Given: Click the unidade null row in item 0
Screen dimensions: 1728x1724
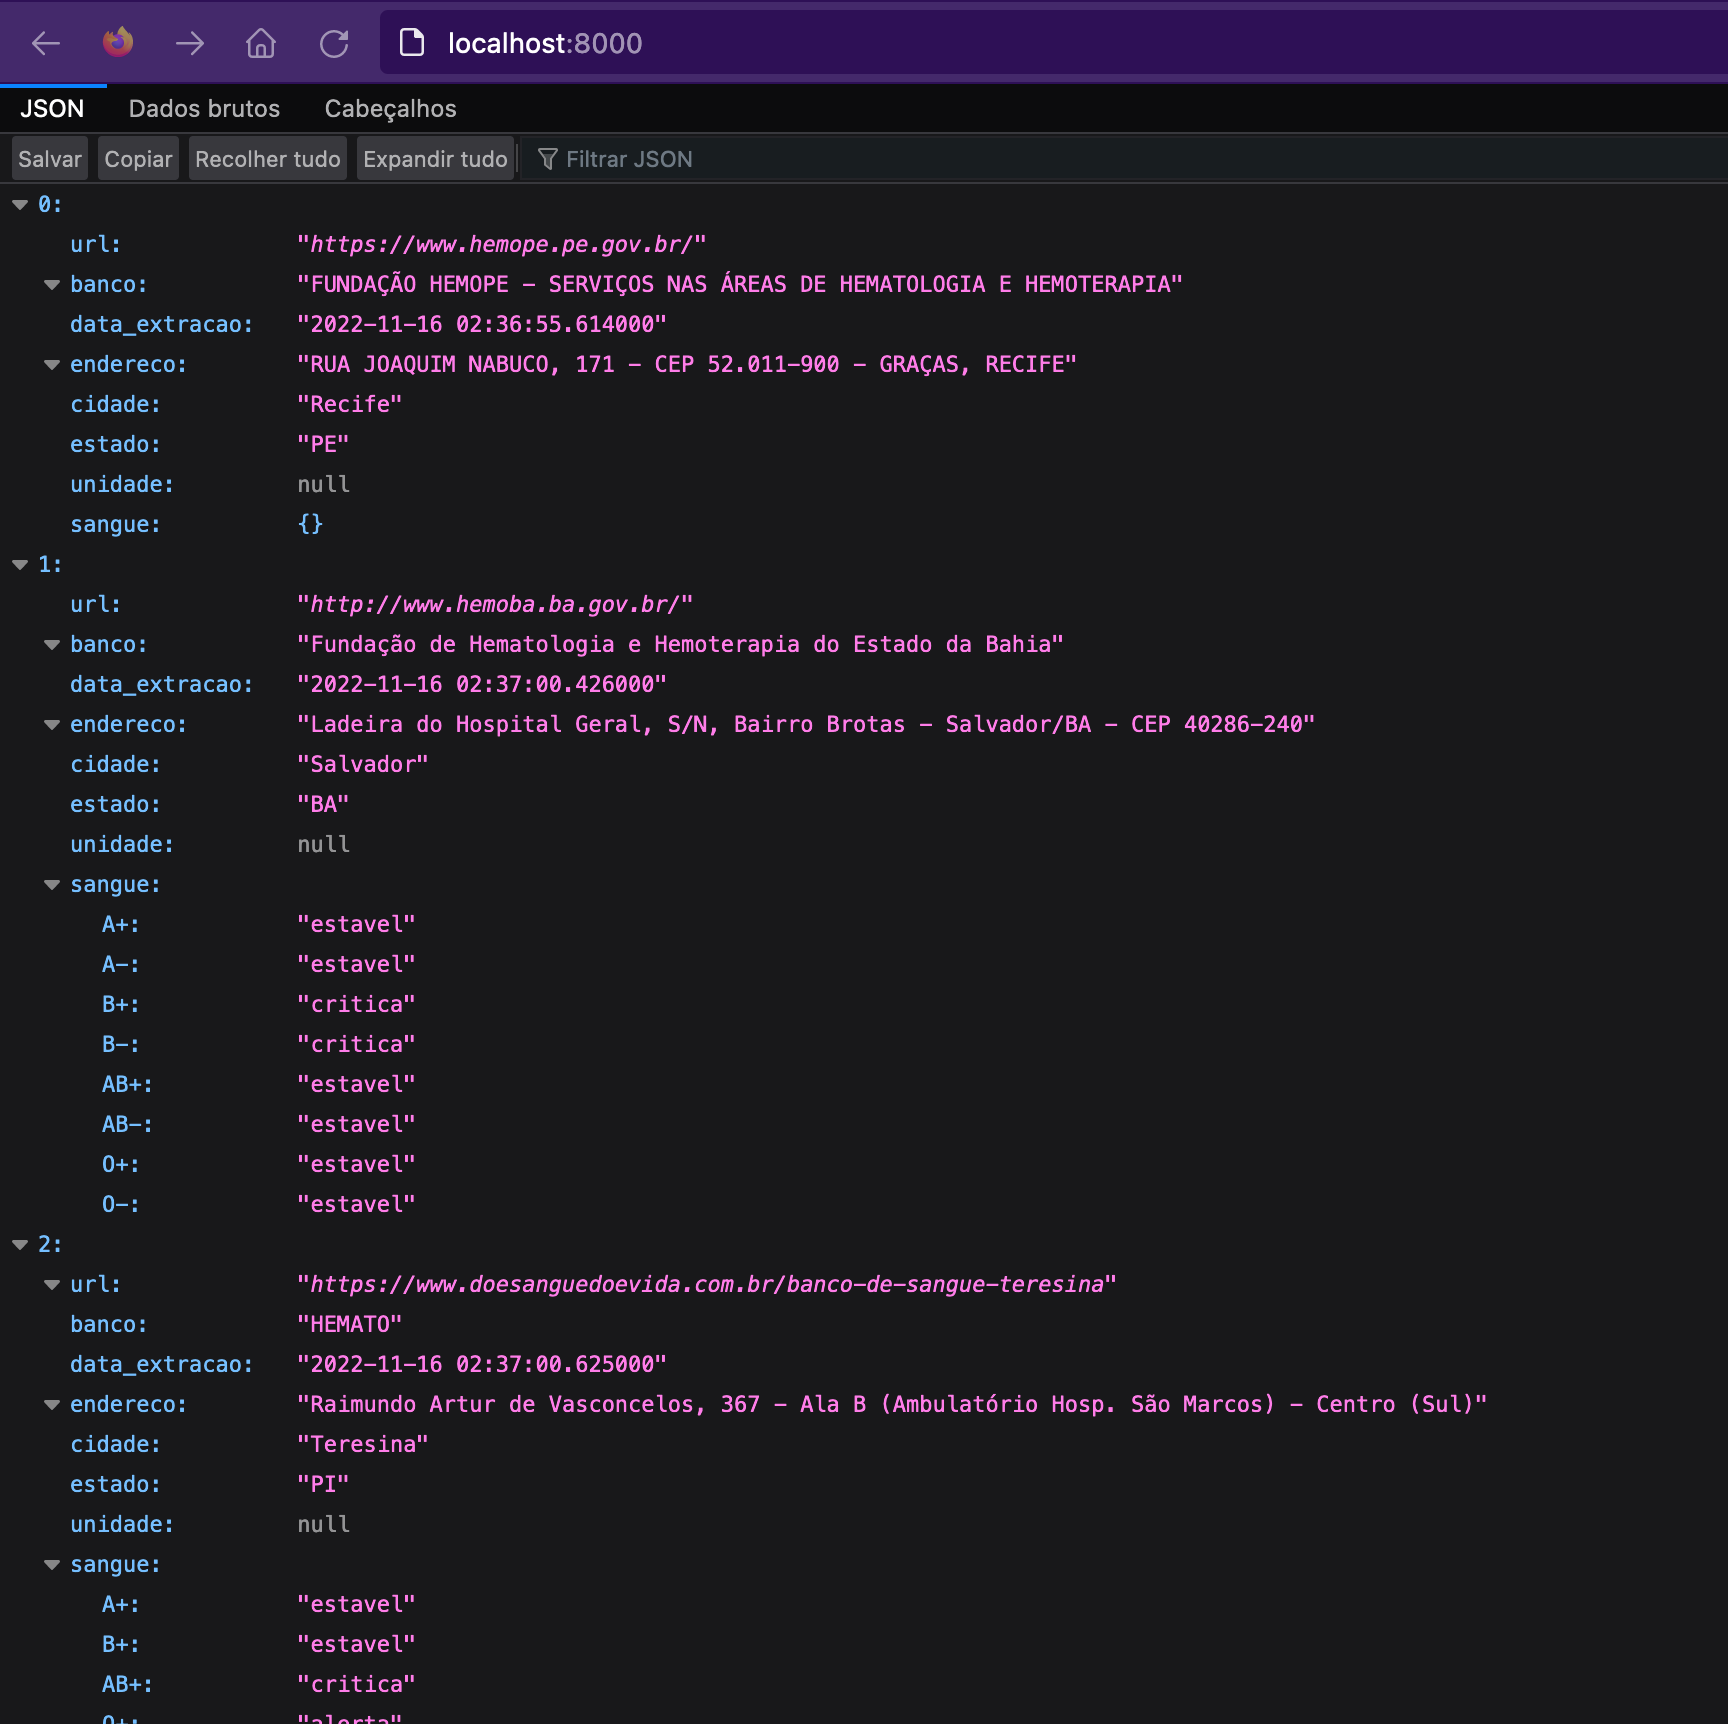Looking at the screenshot, I should [864, 484].
